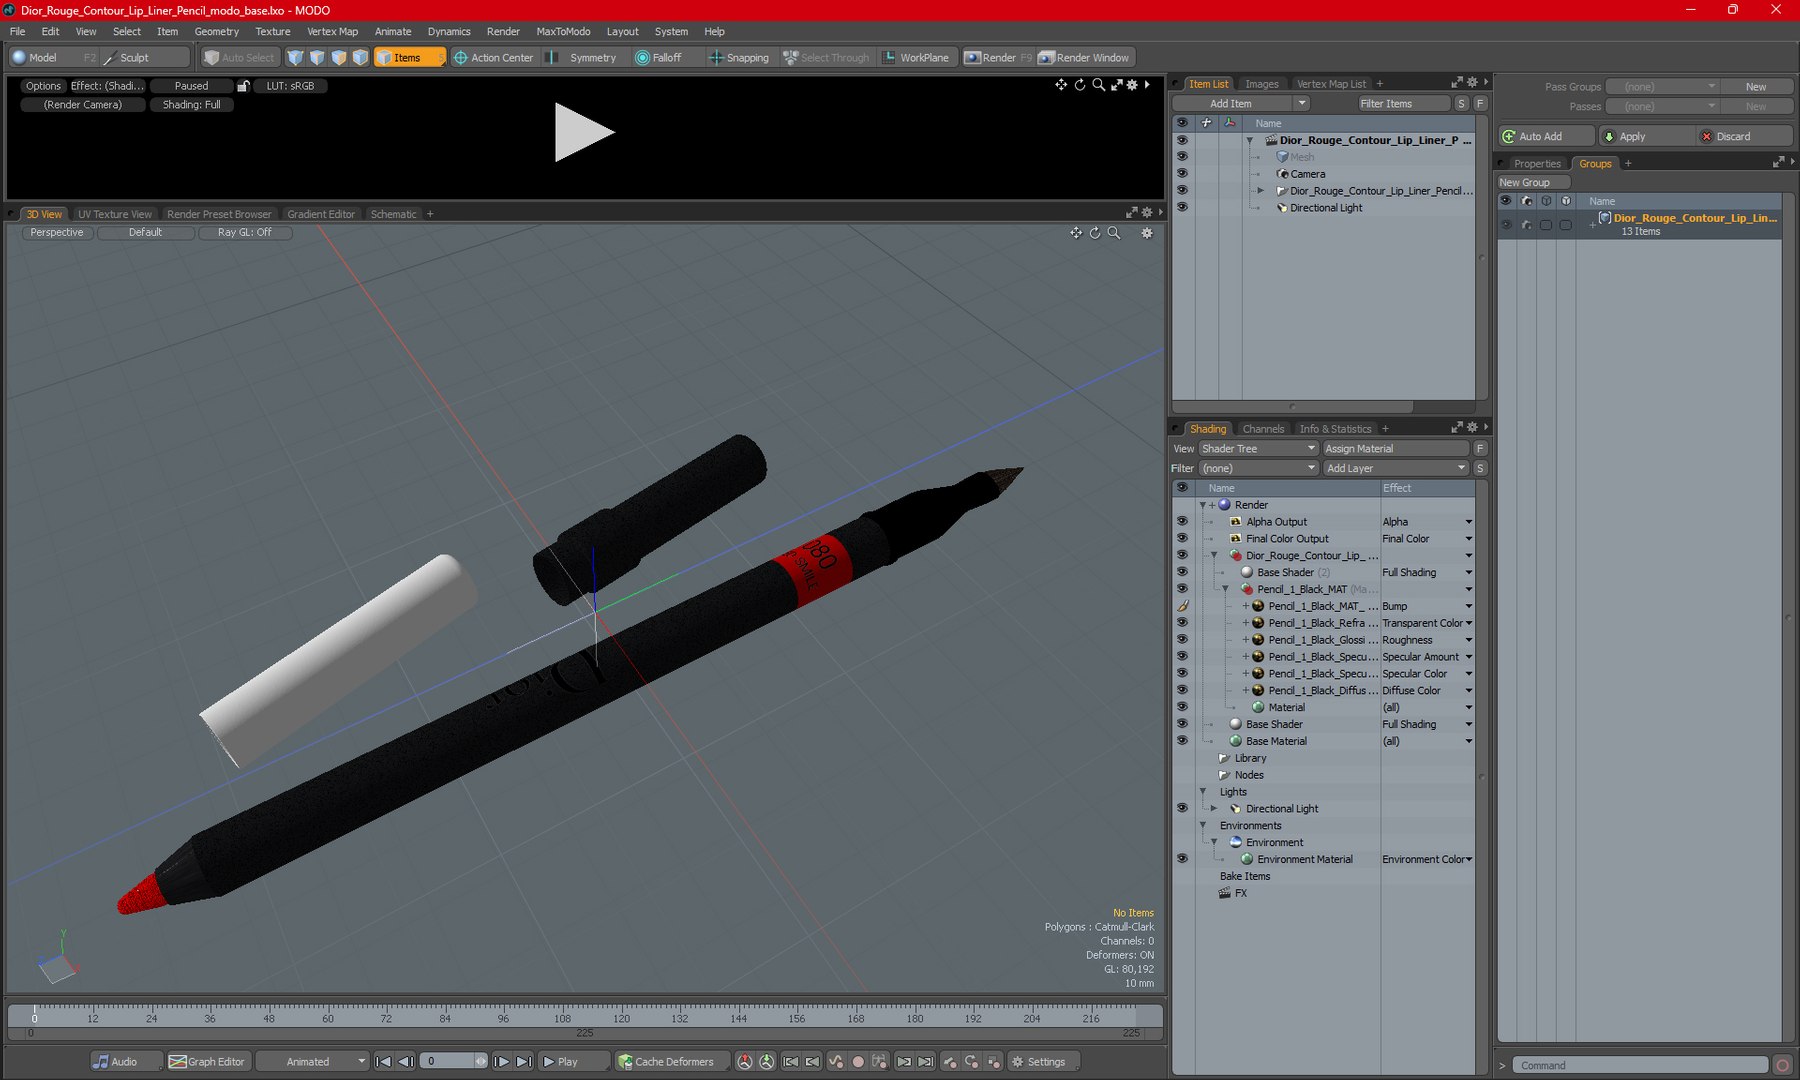Collapse the Environments section

click(x=1203, y=826)
